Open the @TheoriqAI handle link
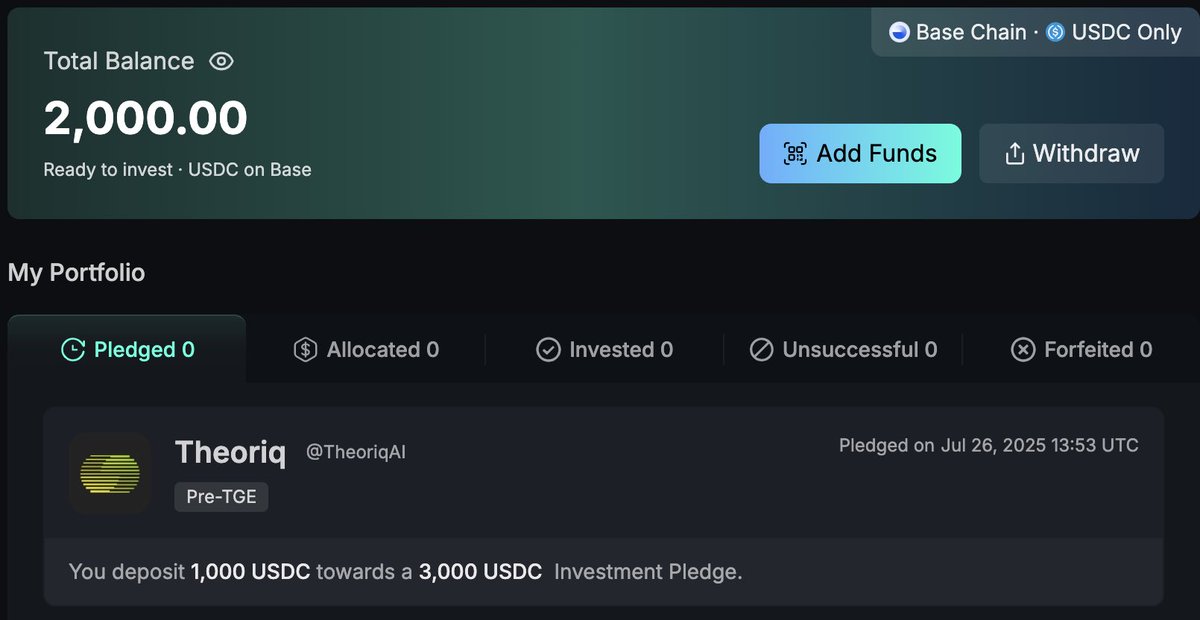This screenshot has height=620, width=1200. pyautogui.click(x=356, y=453)
